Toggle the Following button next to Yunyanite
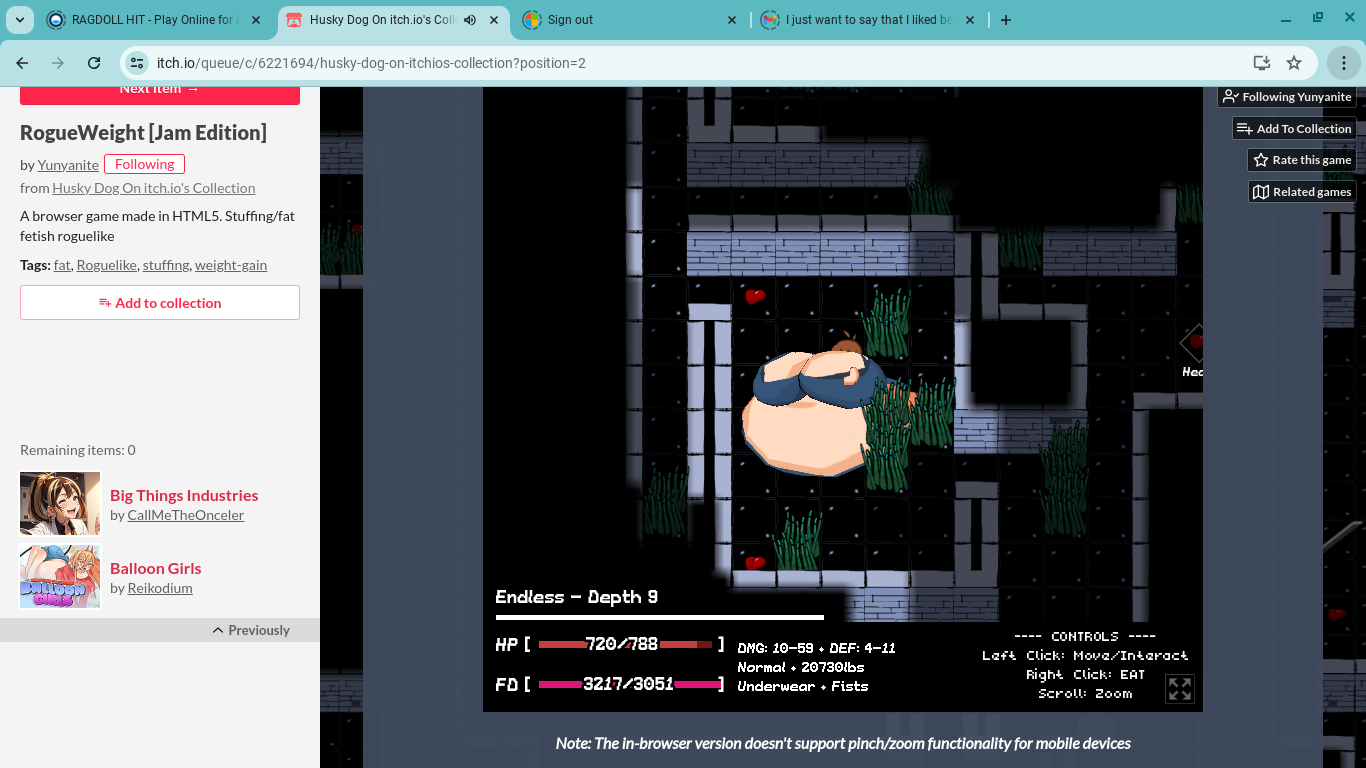 (x=144, y=164)
